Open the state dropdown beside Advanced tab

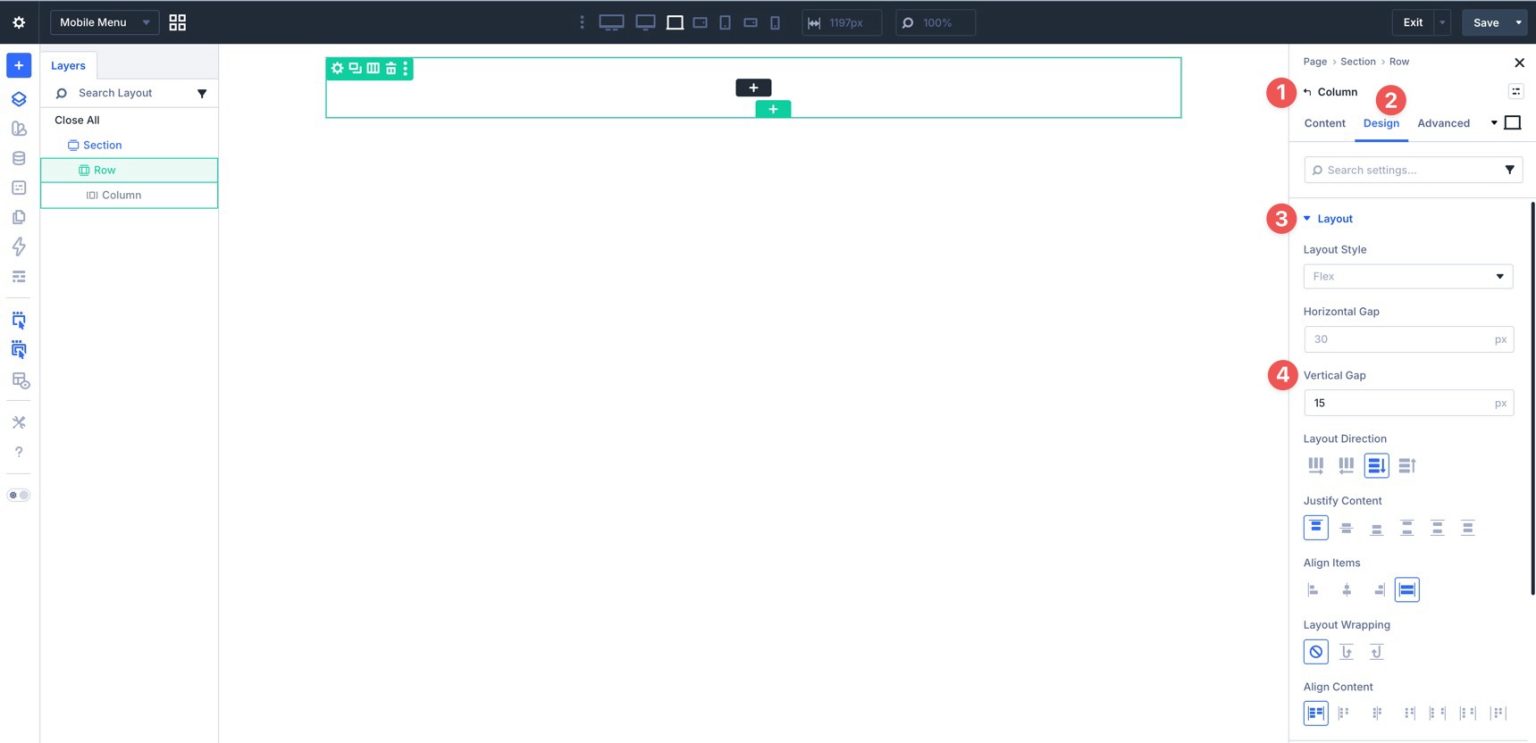tap(1494, 123)
